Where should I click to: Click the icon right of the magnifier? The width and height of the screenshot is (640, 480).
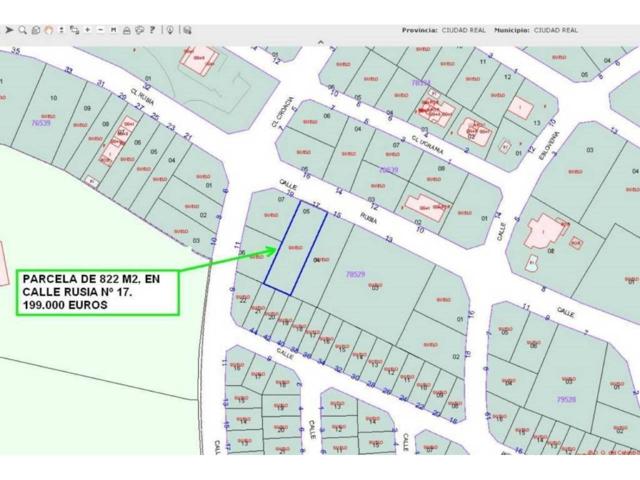pyautogui.click(x=36, y=30)
